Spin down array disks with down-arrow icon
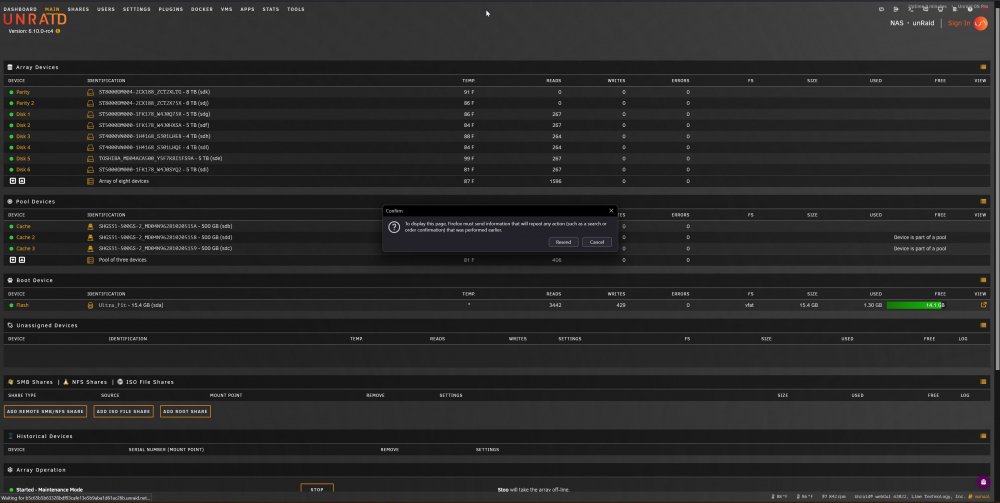The image size is (1000, 503). pyautogui.click(x=13, y=181)
